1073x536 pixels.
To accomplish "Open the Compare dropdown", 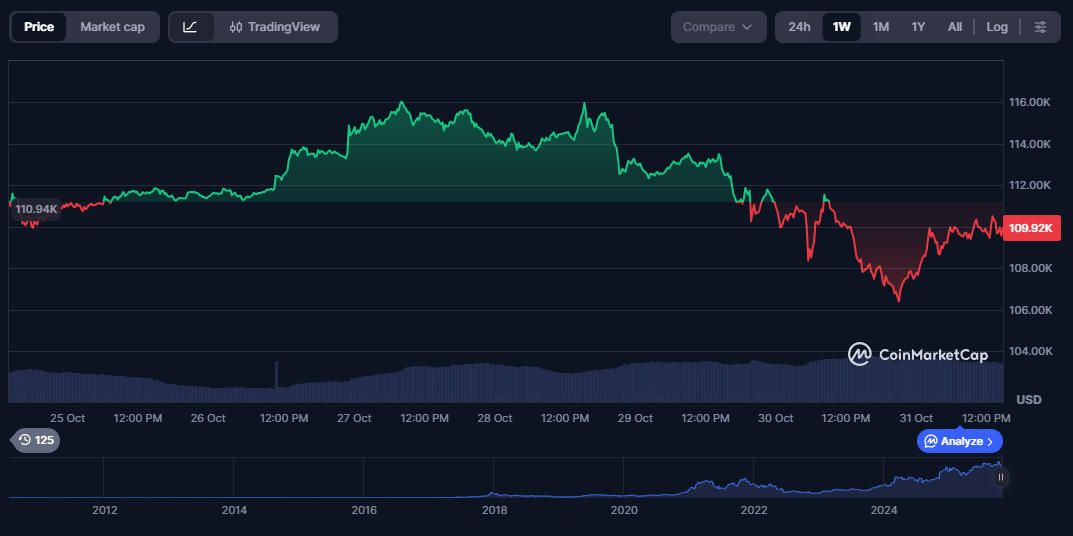I will click(717, 27).
